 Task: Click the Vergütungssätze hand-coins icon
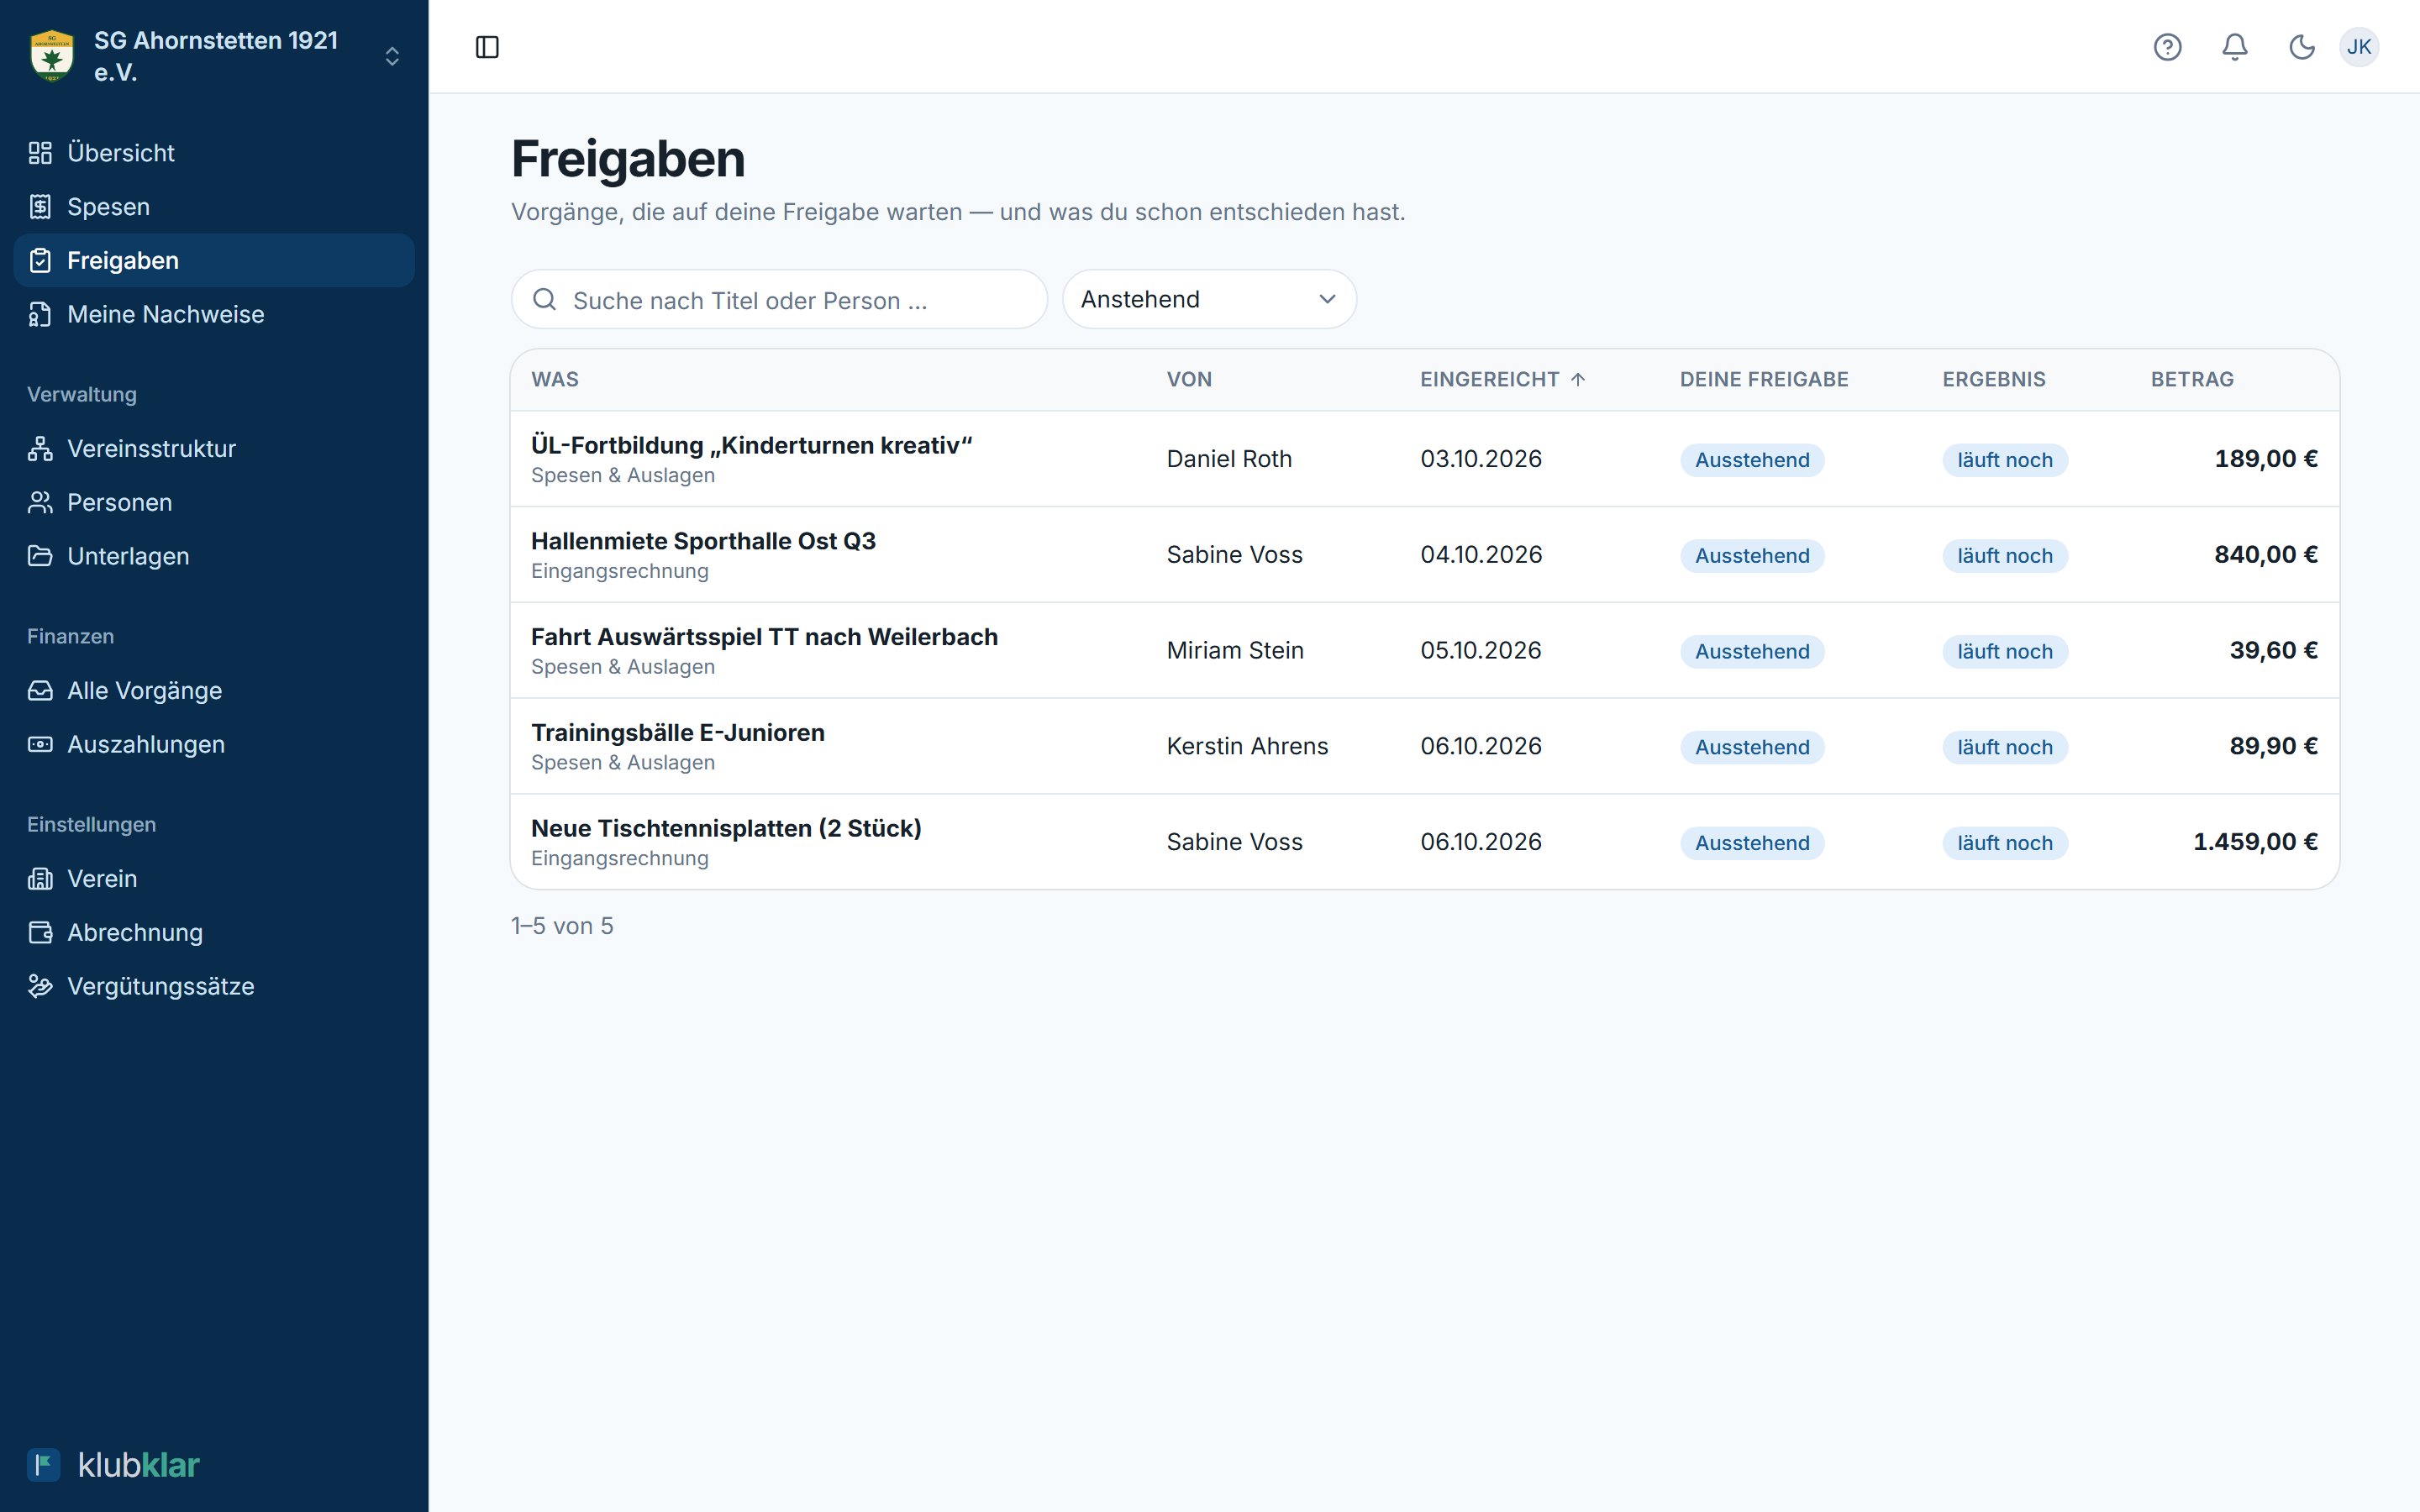click(x=40, y=987)
